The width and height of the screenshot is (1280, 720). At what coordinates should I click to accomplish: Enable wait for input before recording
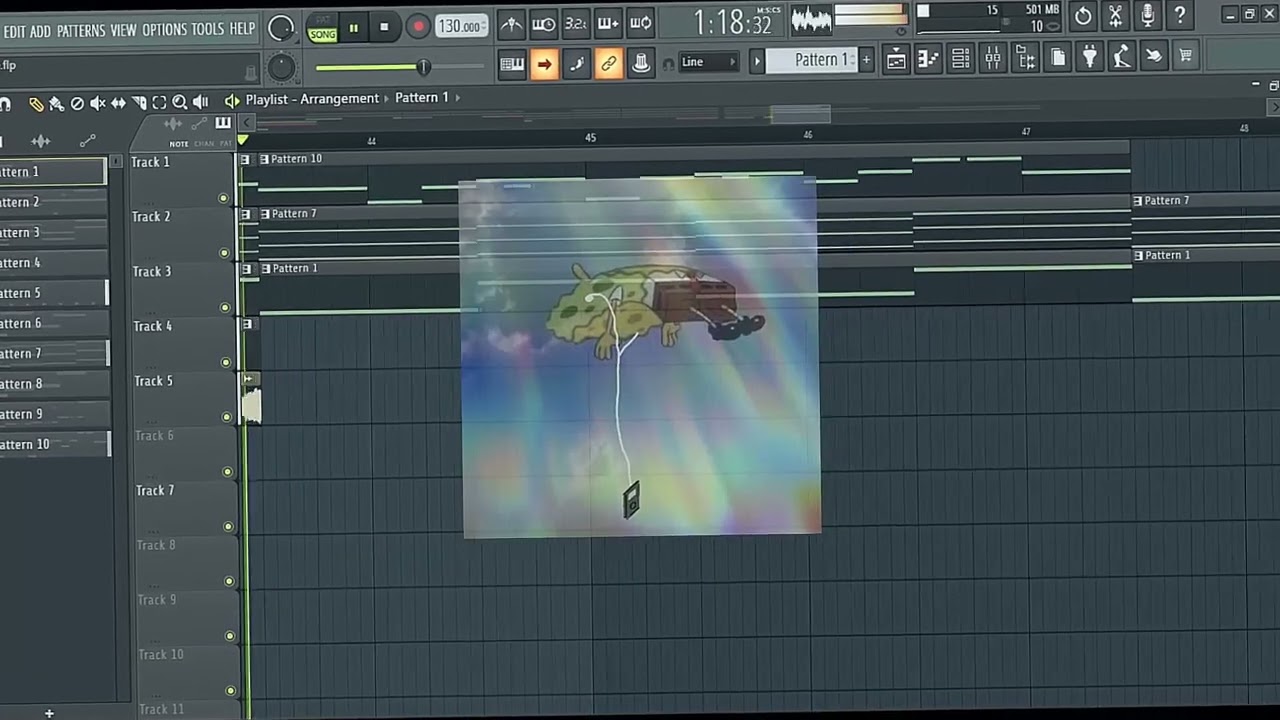544,23
